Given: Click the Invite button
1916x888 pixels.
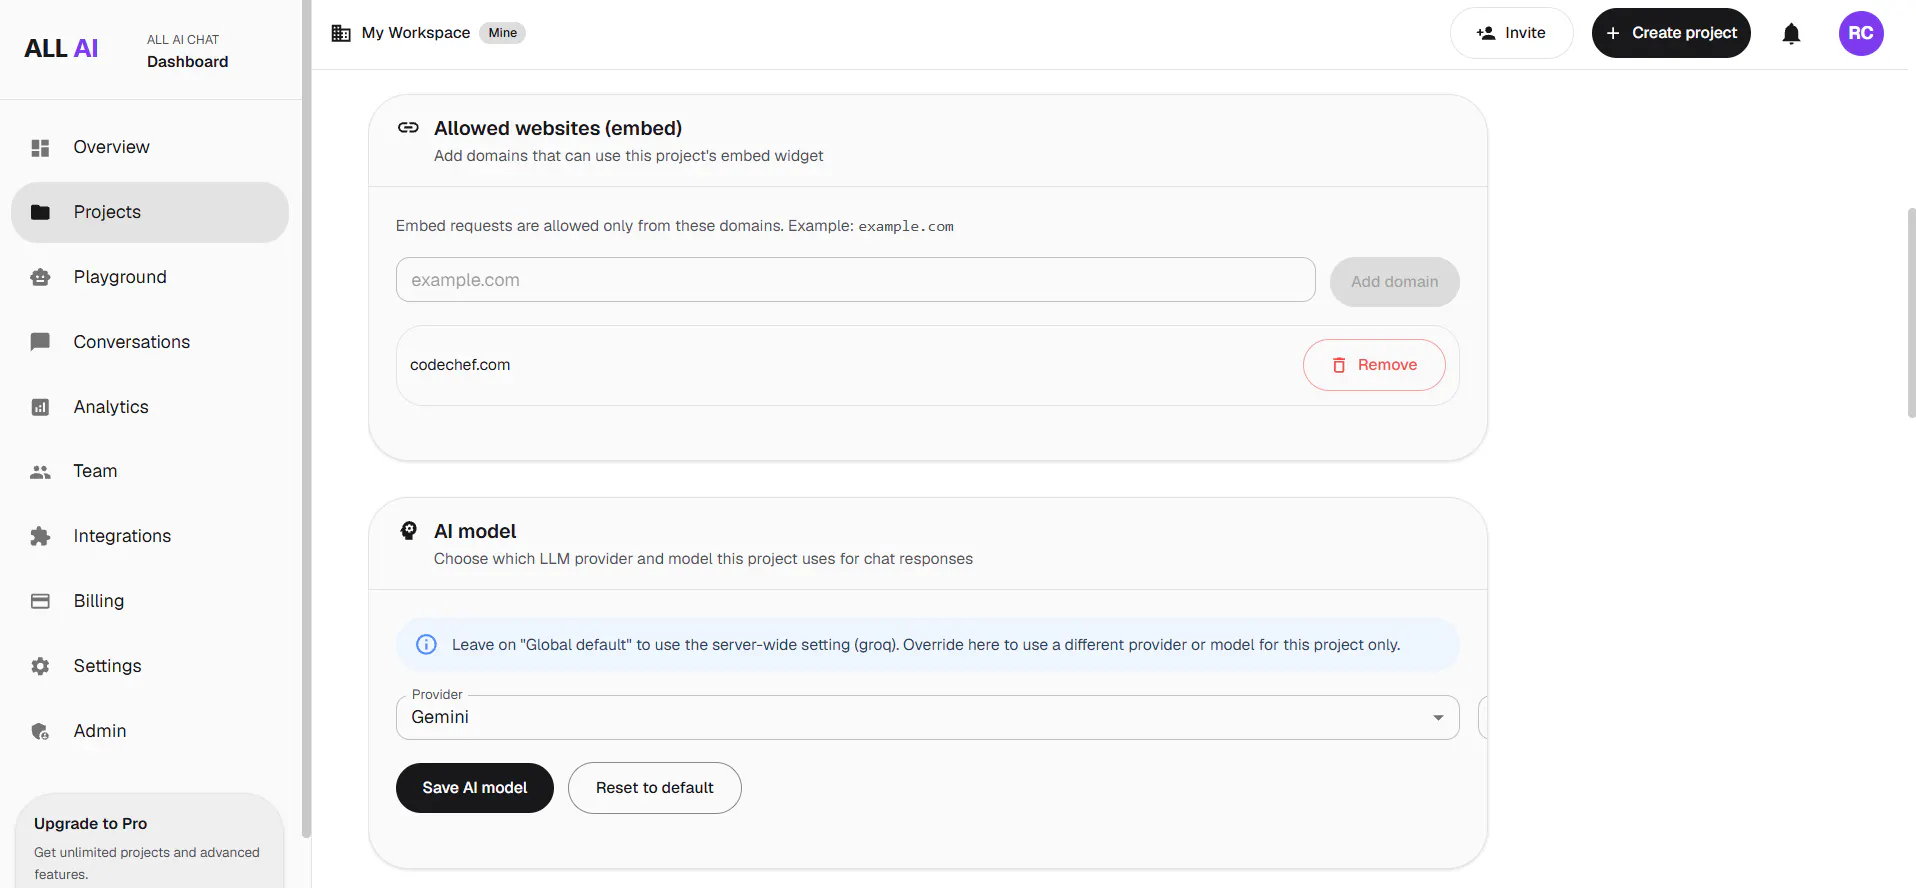Looking at the screenshot, I should tap(1511, 33).
